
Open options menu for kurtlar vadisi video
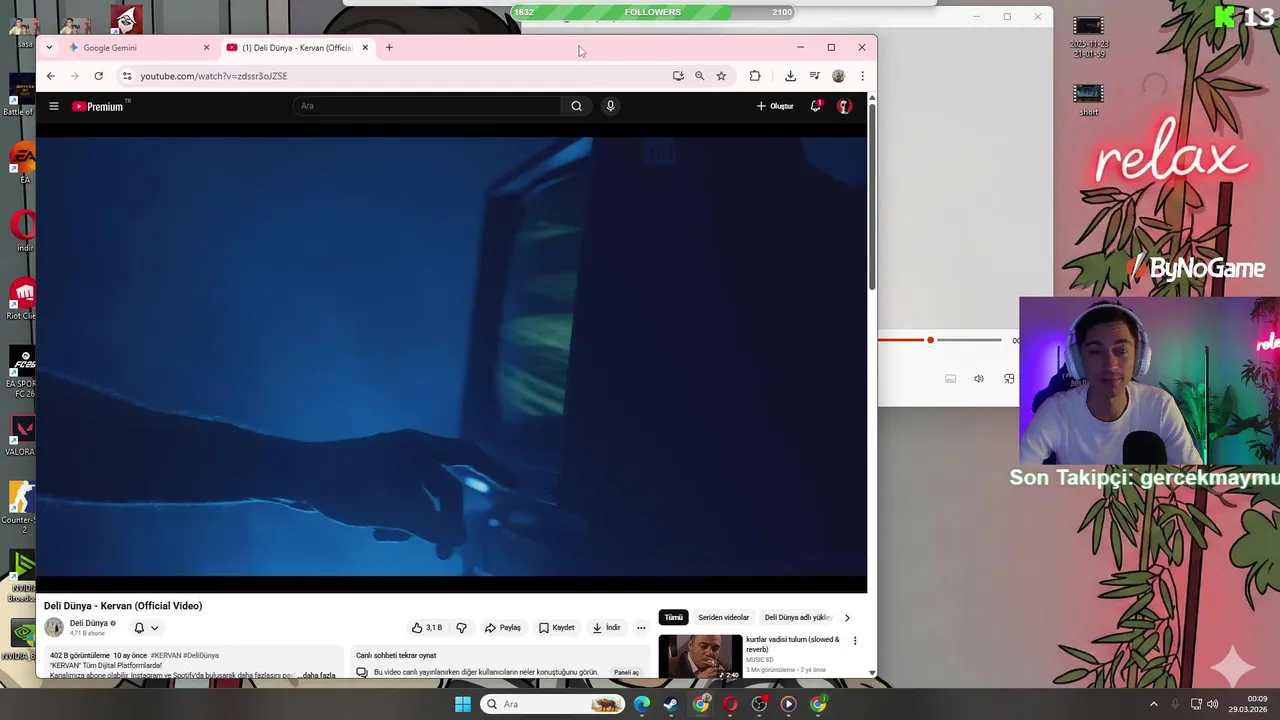pos(855,641)
